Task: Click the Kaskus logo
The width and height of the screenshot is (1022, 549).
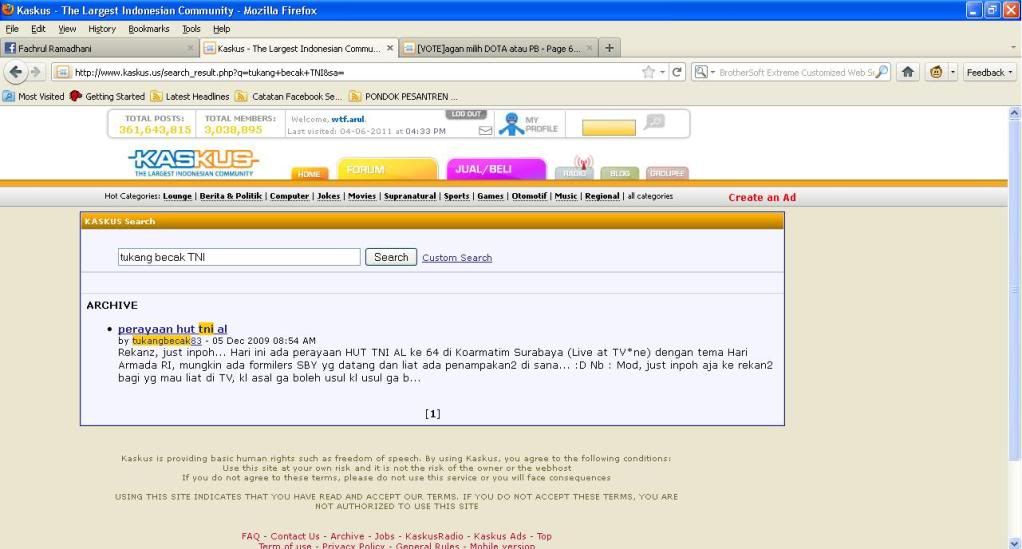Action: 194,162
